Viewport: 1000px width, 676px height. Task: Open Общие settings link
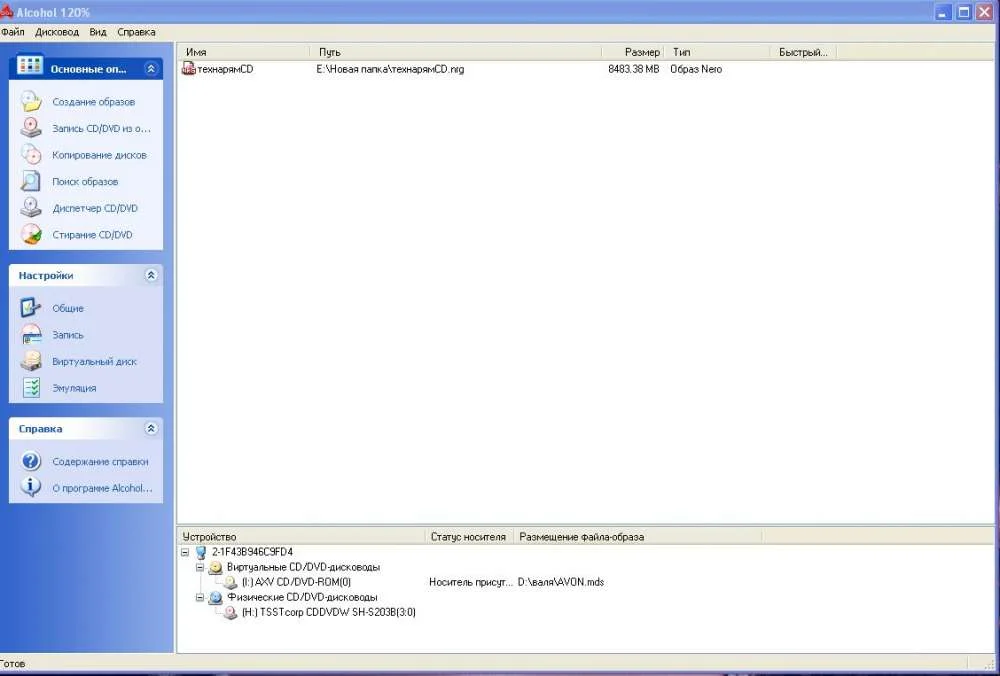(68, 309)
